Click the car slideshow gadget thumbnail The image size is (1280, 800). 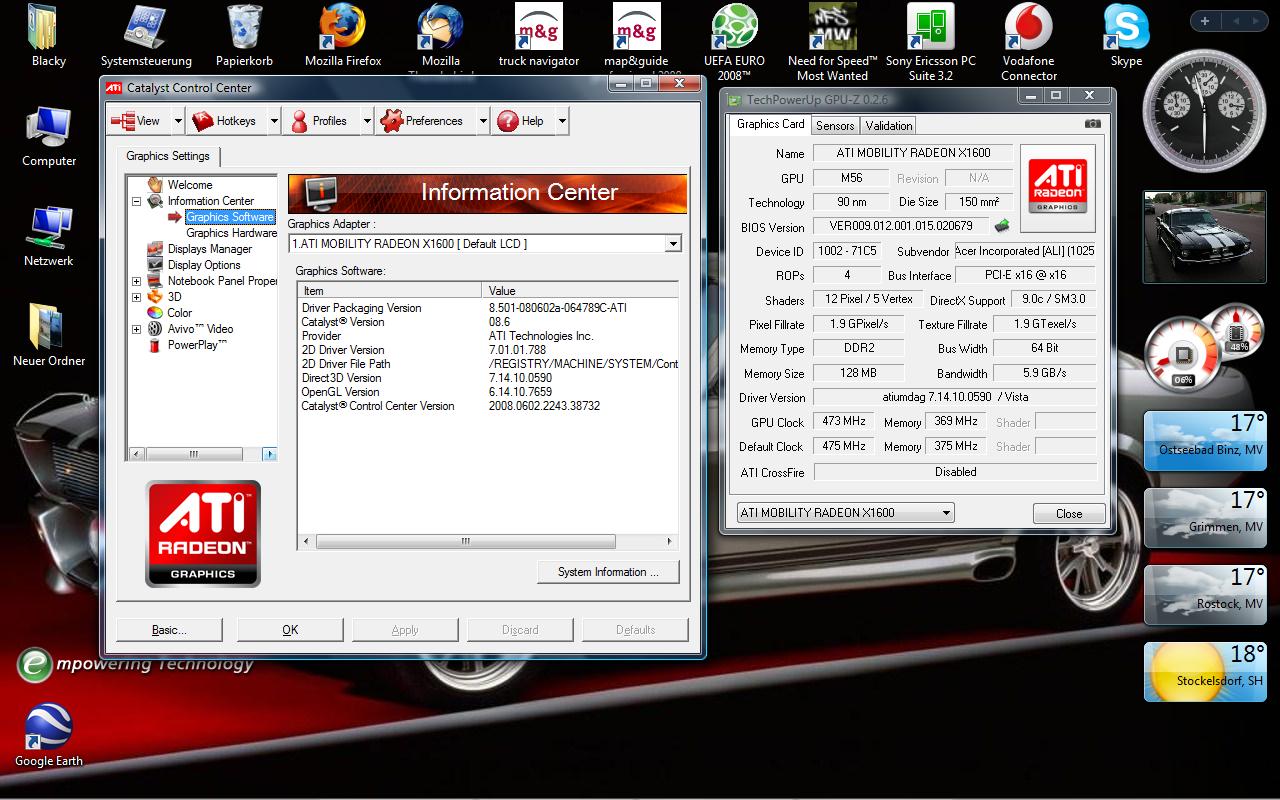[x=1204, y=237]
